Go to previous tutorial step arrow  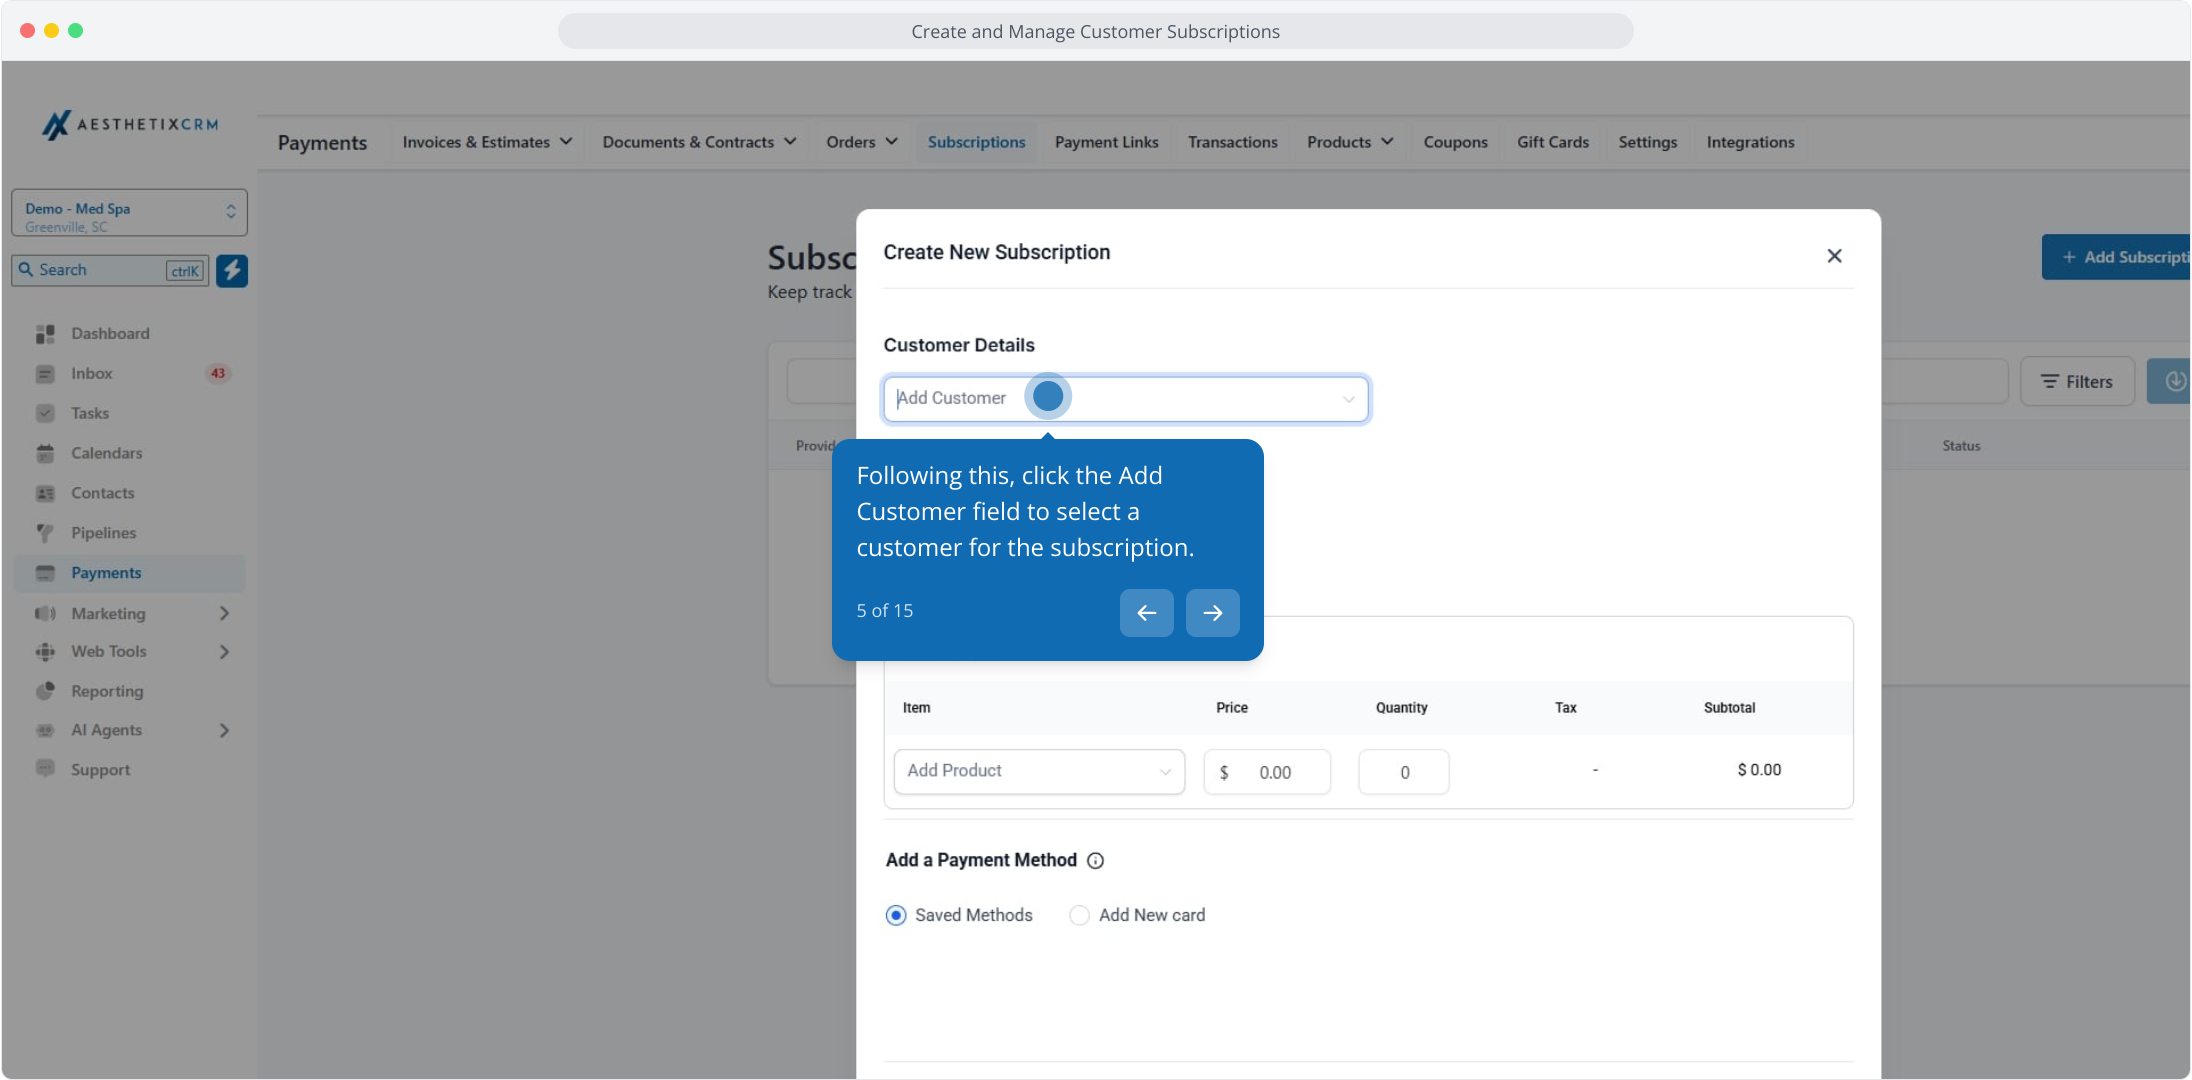click(1146, 613)
